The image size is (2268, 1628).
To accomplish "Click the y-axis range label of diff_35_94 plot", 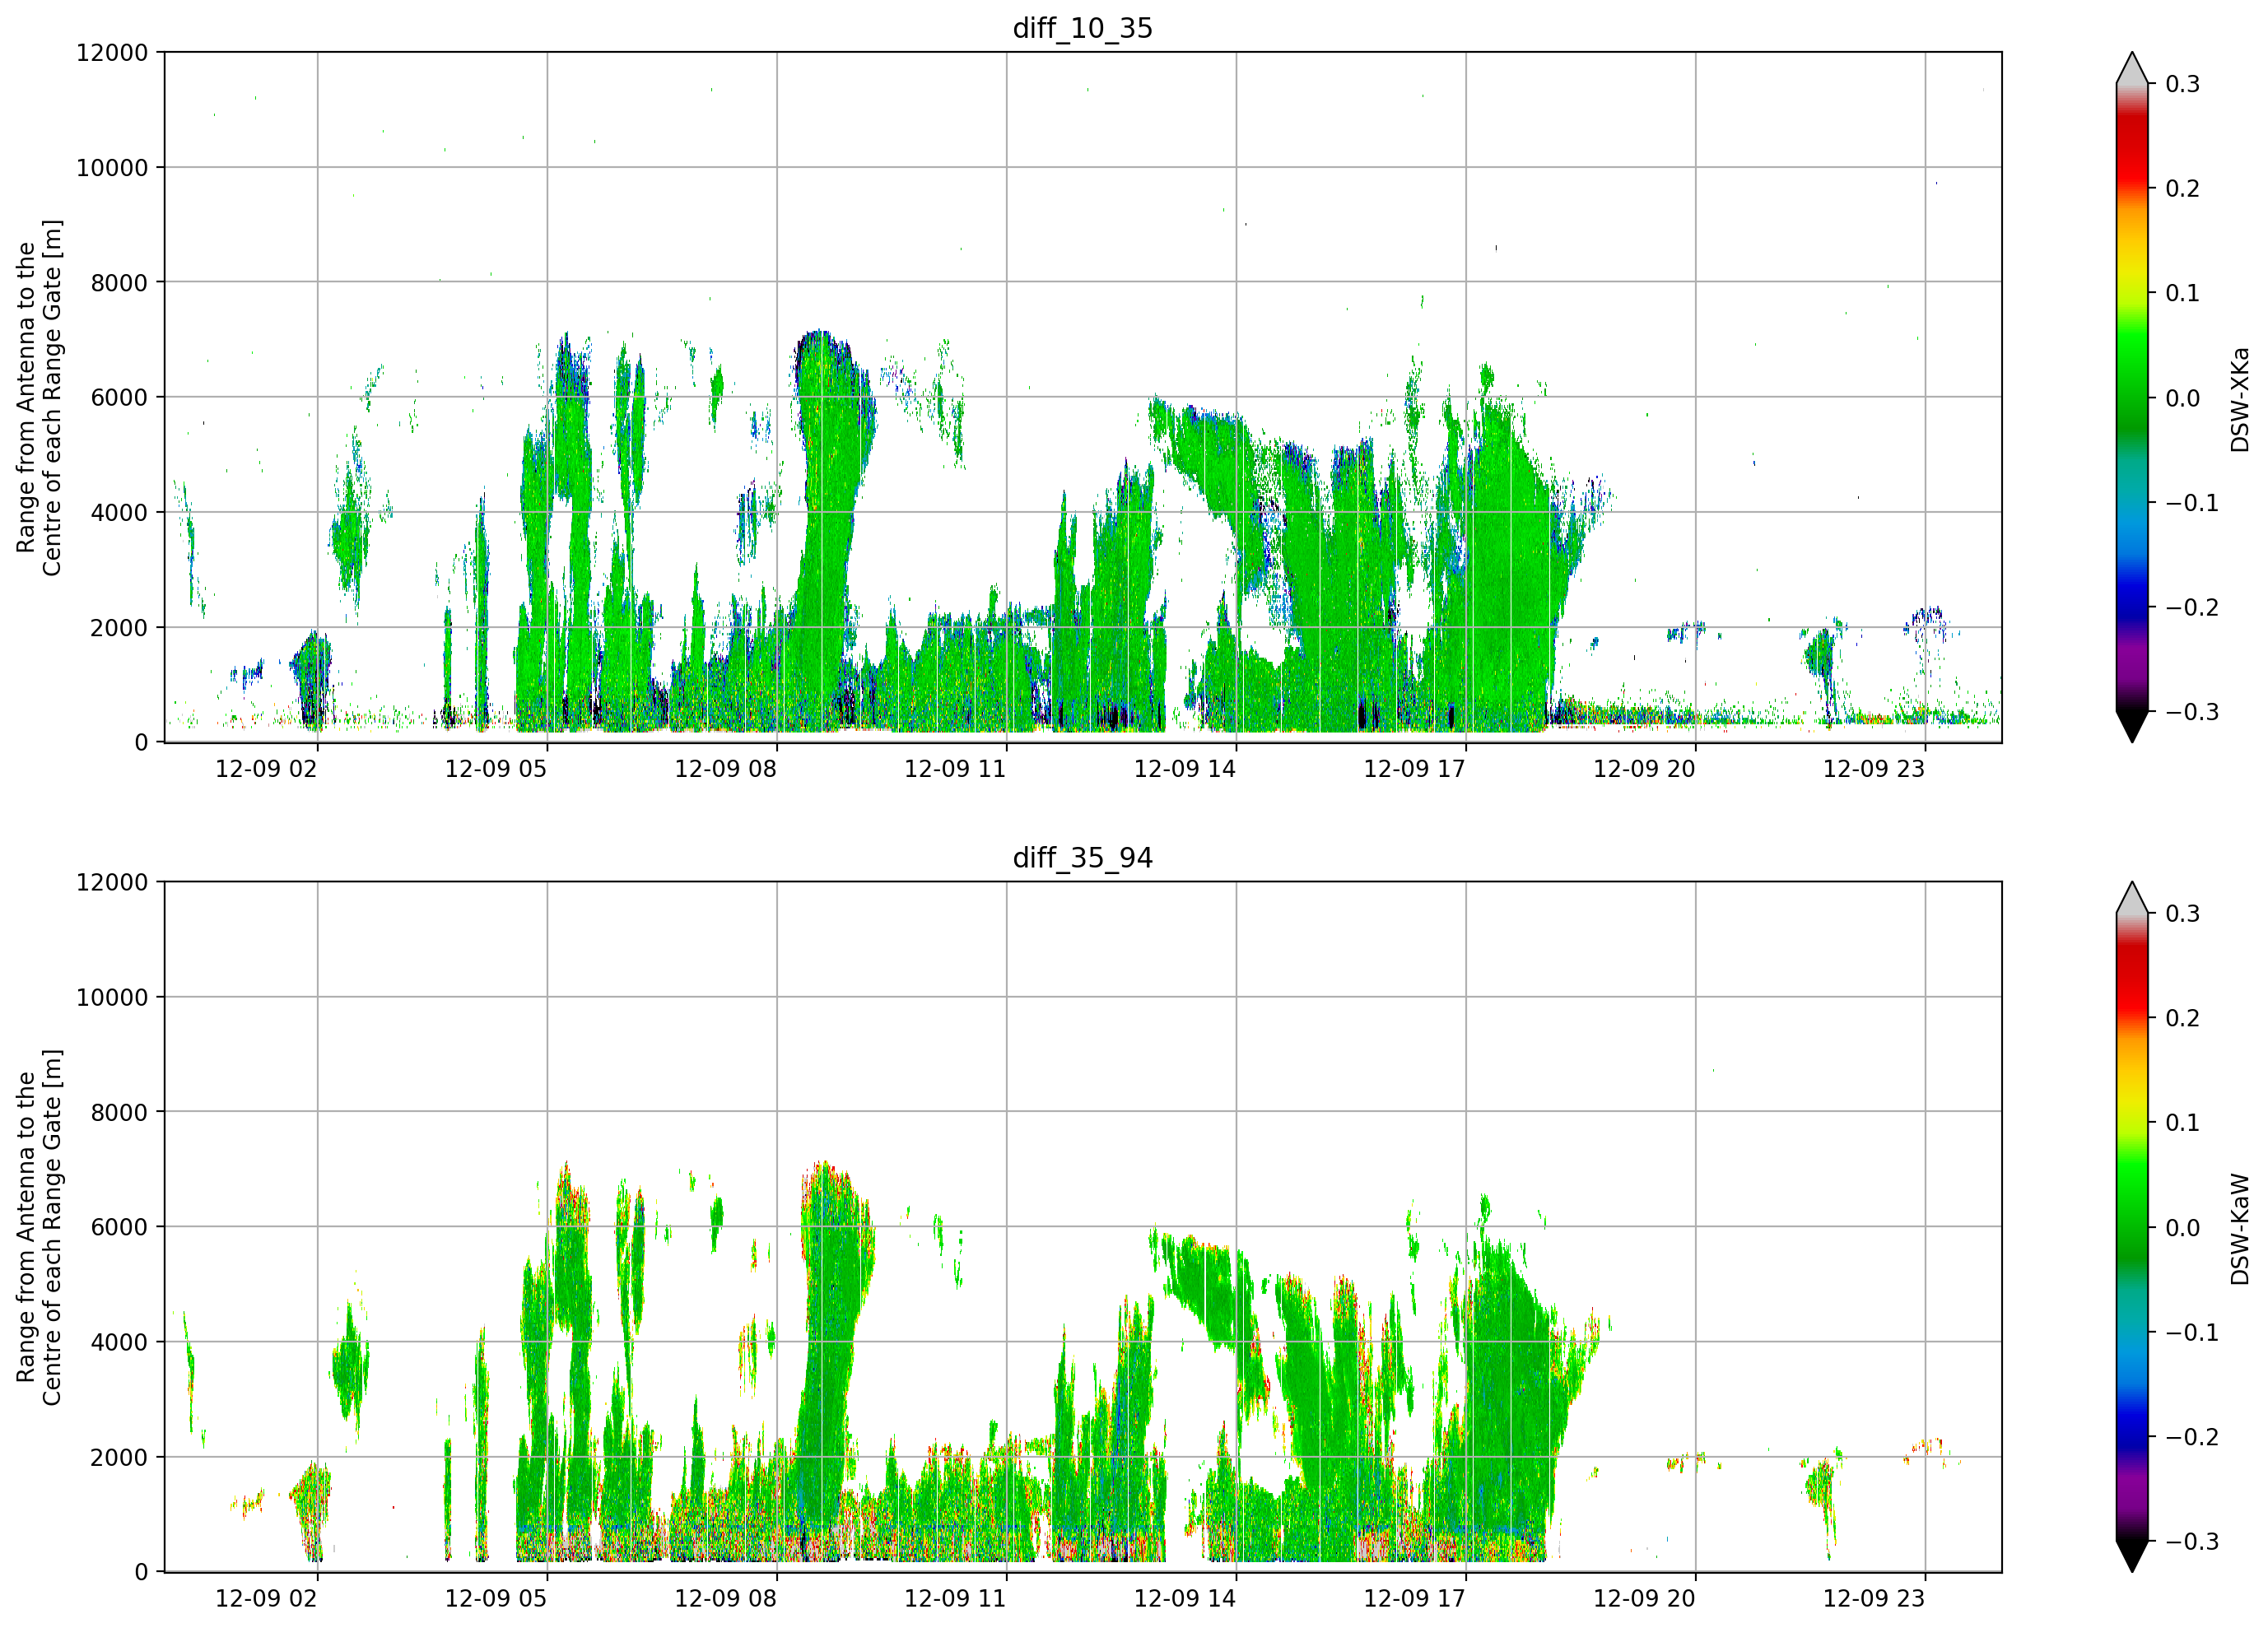I will 39,1227.
